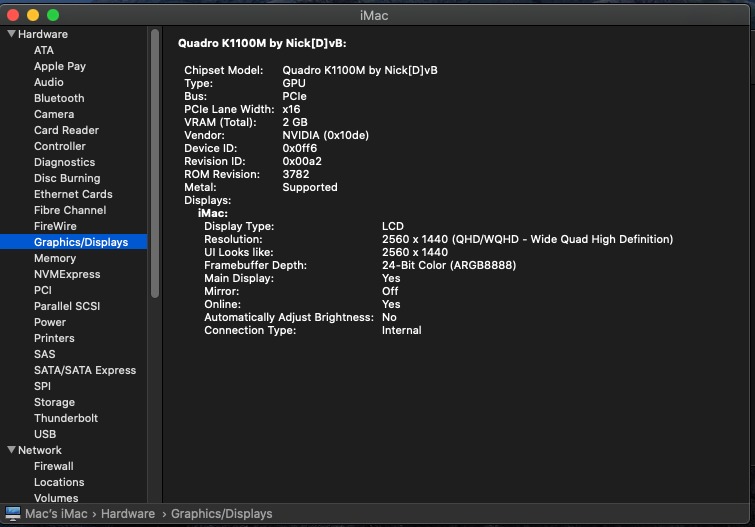755x527 pixels.
Task: Select Printers in the sidebar
Action: coord(54,338)
